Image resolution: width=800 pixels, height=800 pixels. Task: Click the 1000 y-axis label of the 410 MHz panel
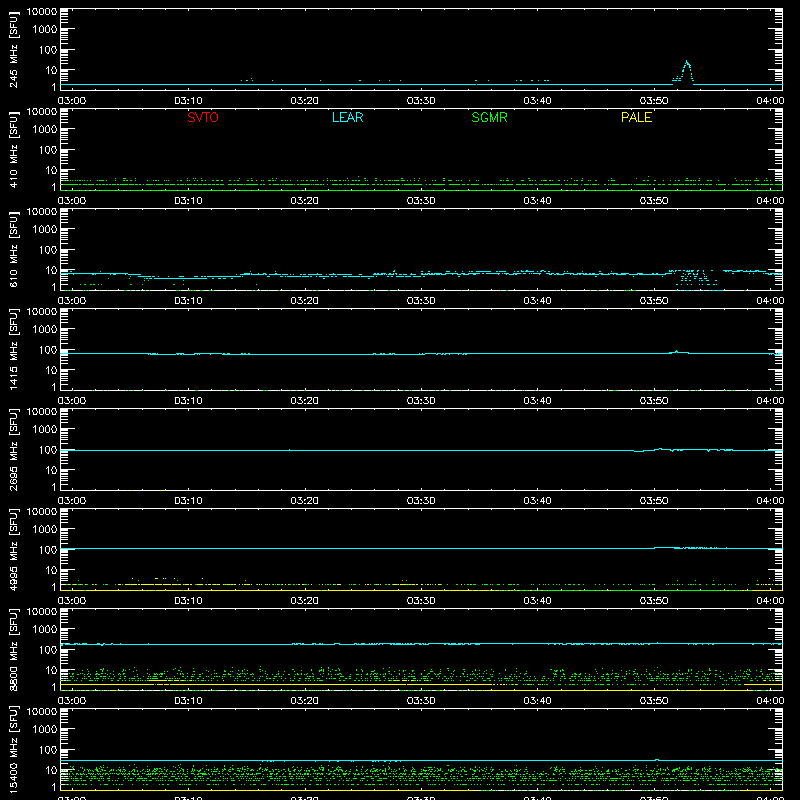pos(45,130)
